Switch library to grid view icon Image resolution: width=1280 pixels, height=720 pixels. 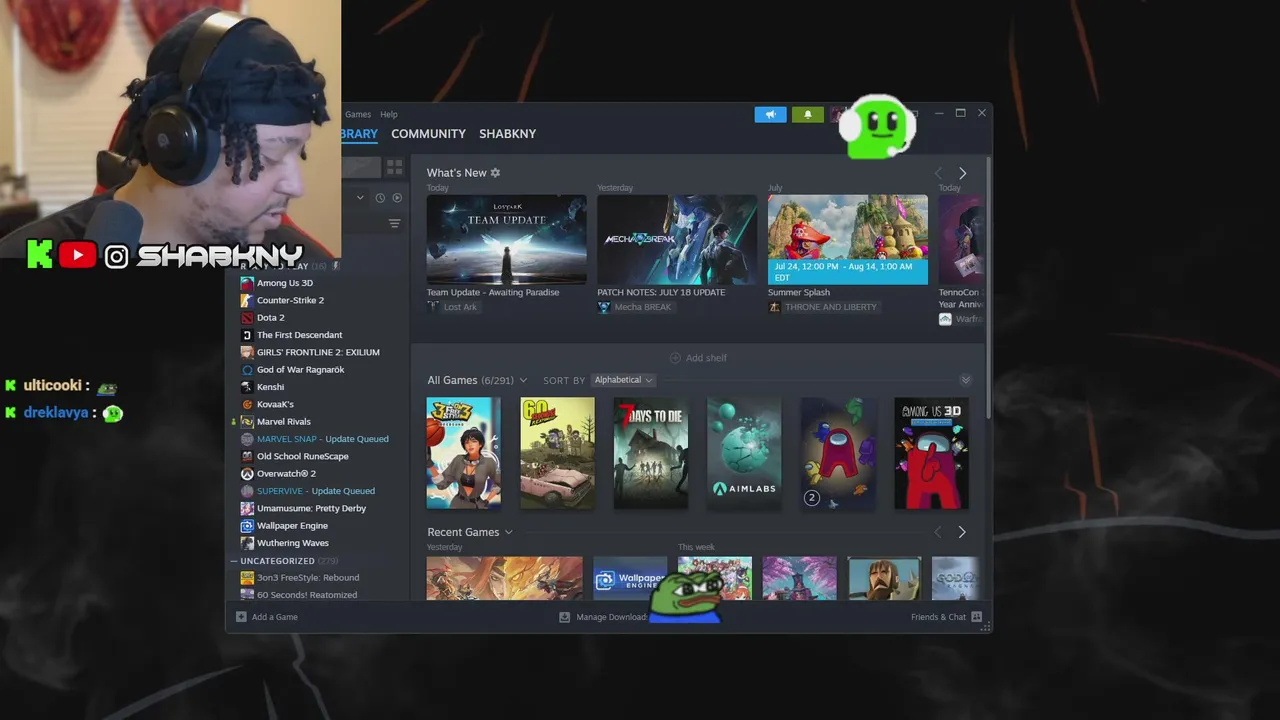click(x=395, y=167)
